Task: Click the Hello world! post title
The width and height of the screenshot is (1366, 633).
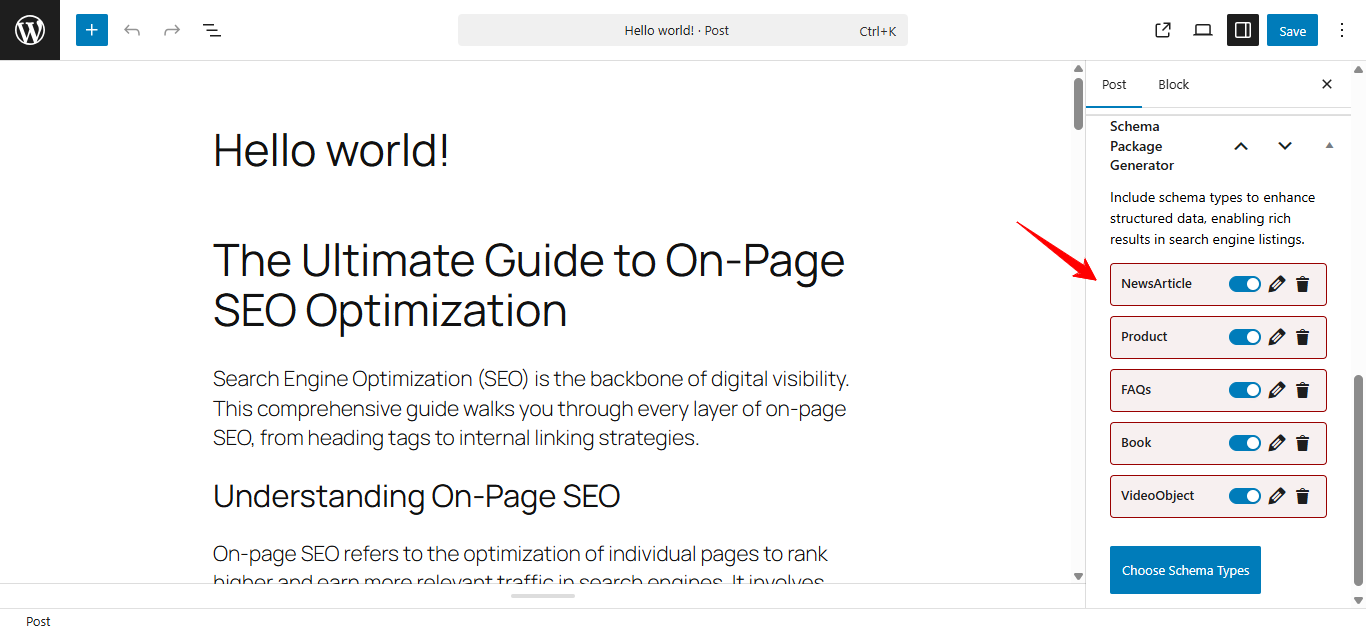Action: coord(331,150)
